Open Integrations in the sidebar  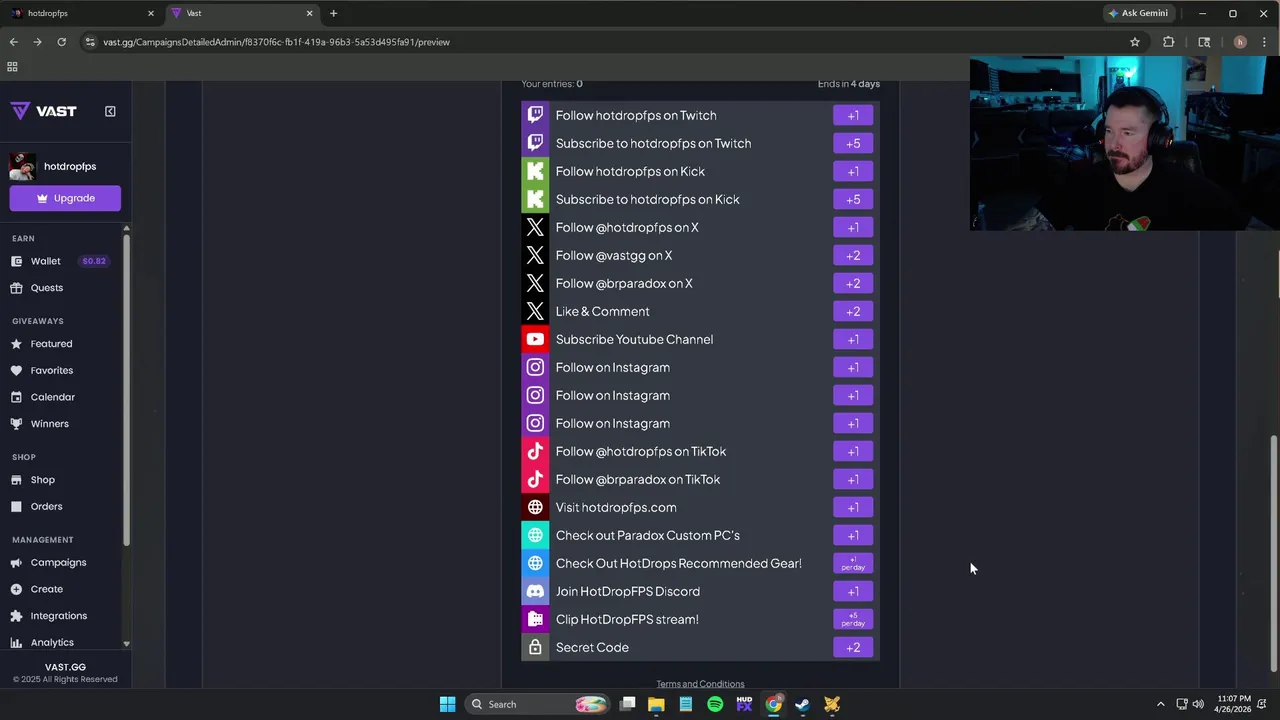point(49,616)
